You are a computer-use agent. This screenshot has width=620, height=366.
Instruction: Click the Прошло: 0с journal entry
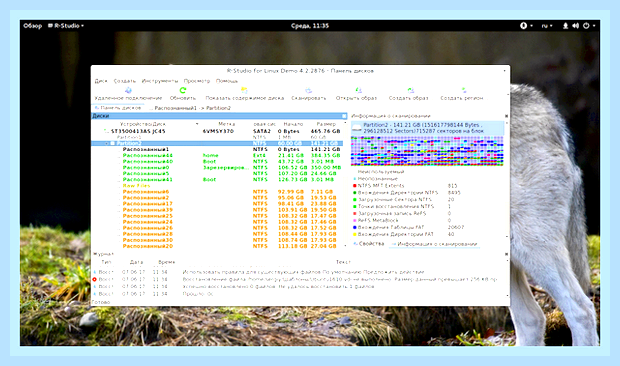[198, 294]
